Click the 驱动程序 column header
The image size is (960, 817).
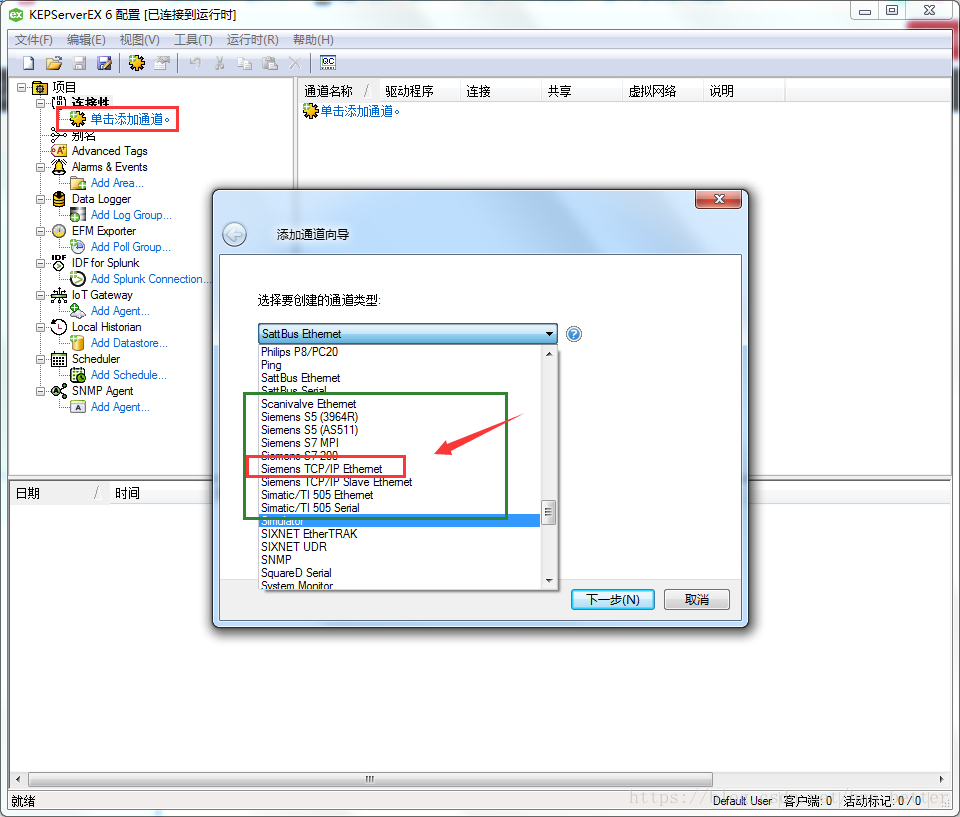[x=419, y=91]
